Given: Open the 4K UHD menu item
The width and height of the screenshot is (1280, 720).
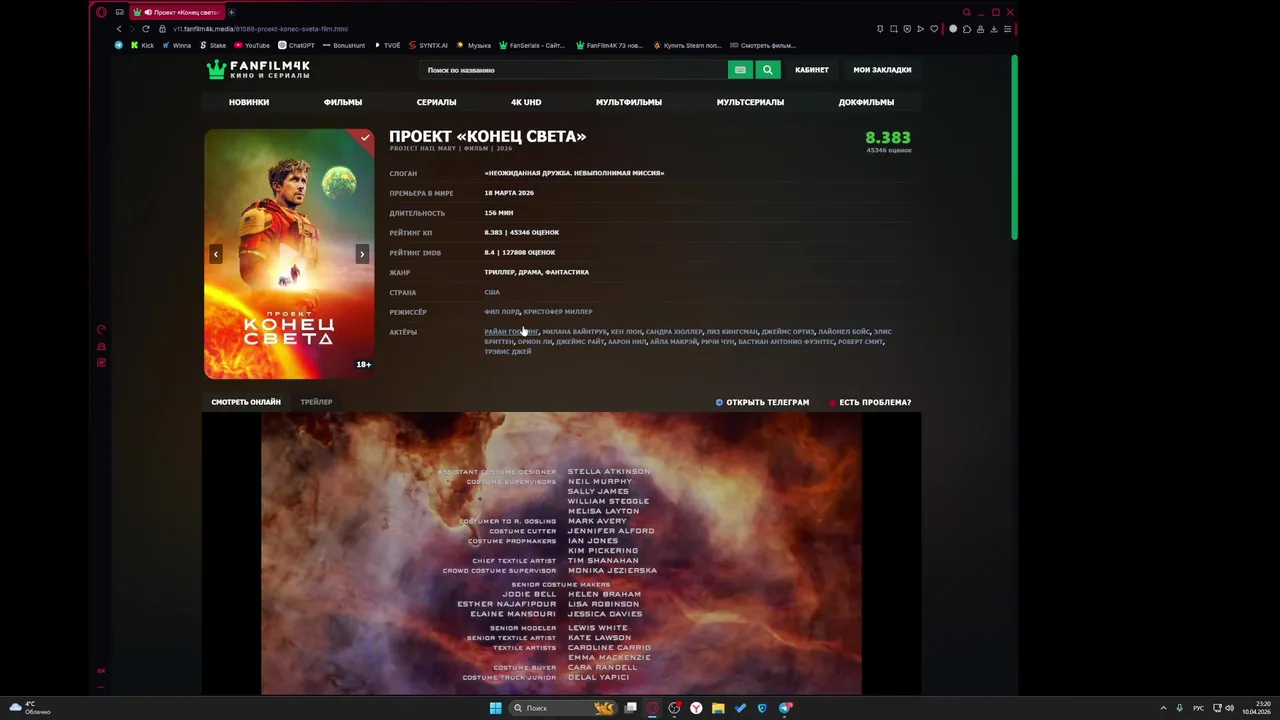Looking at the screenshot, I should click(x=526, y=102).
